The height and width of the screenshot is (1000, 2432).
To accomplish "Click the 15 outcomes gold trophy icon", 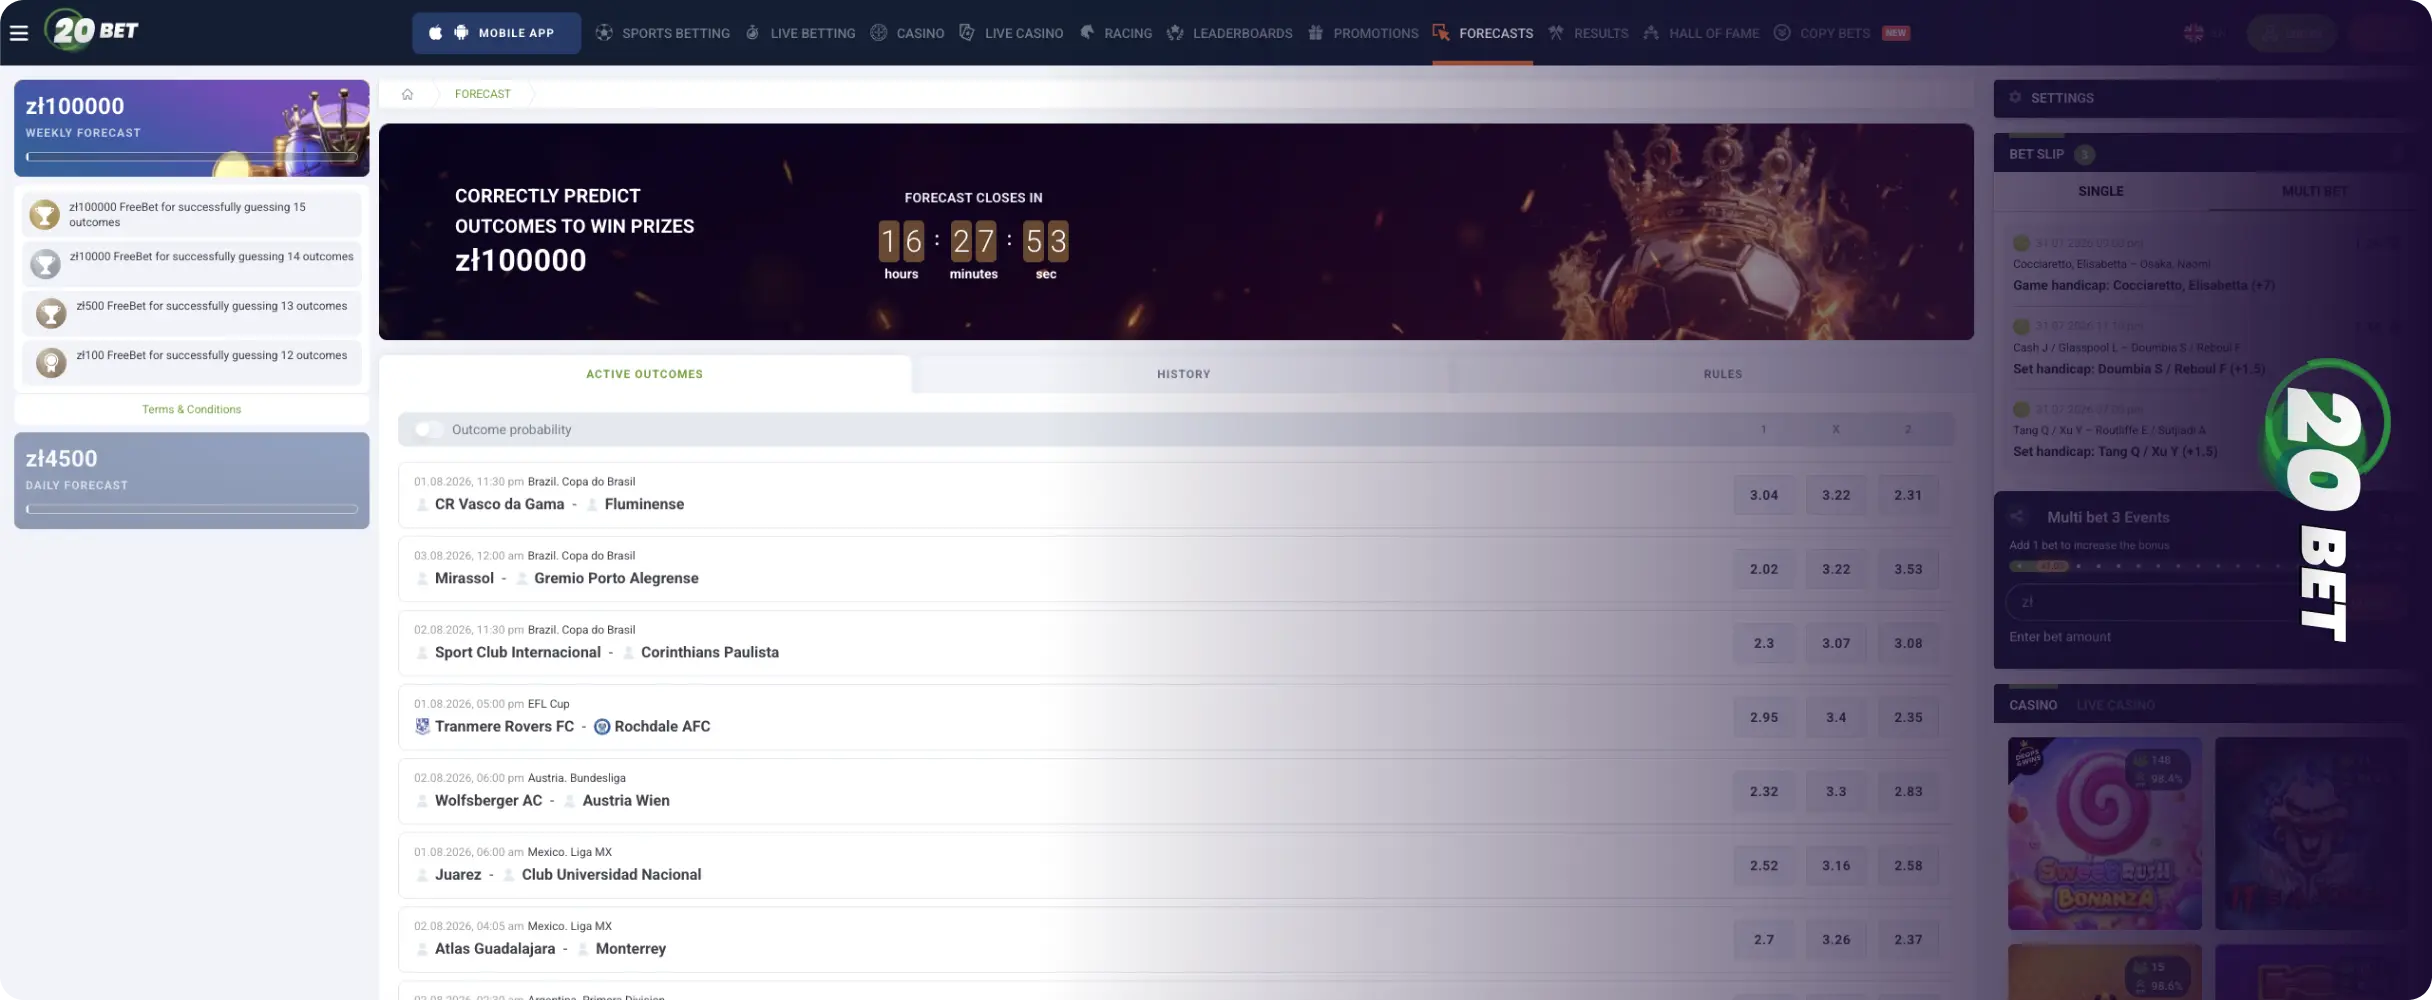I will 44,214.
